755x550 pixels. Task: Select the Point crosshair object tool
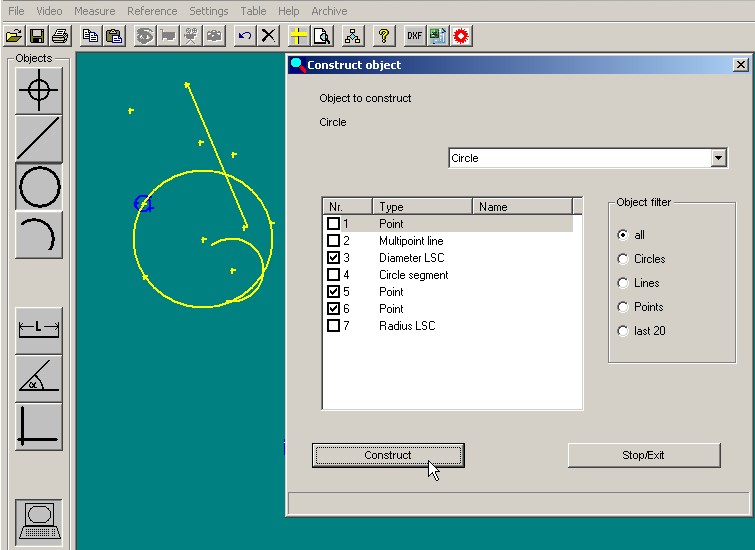tap(39, 91)
